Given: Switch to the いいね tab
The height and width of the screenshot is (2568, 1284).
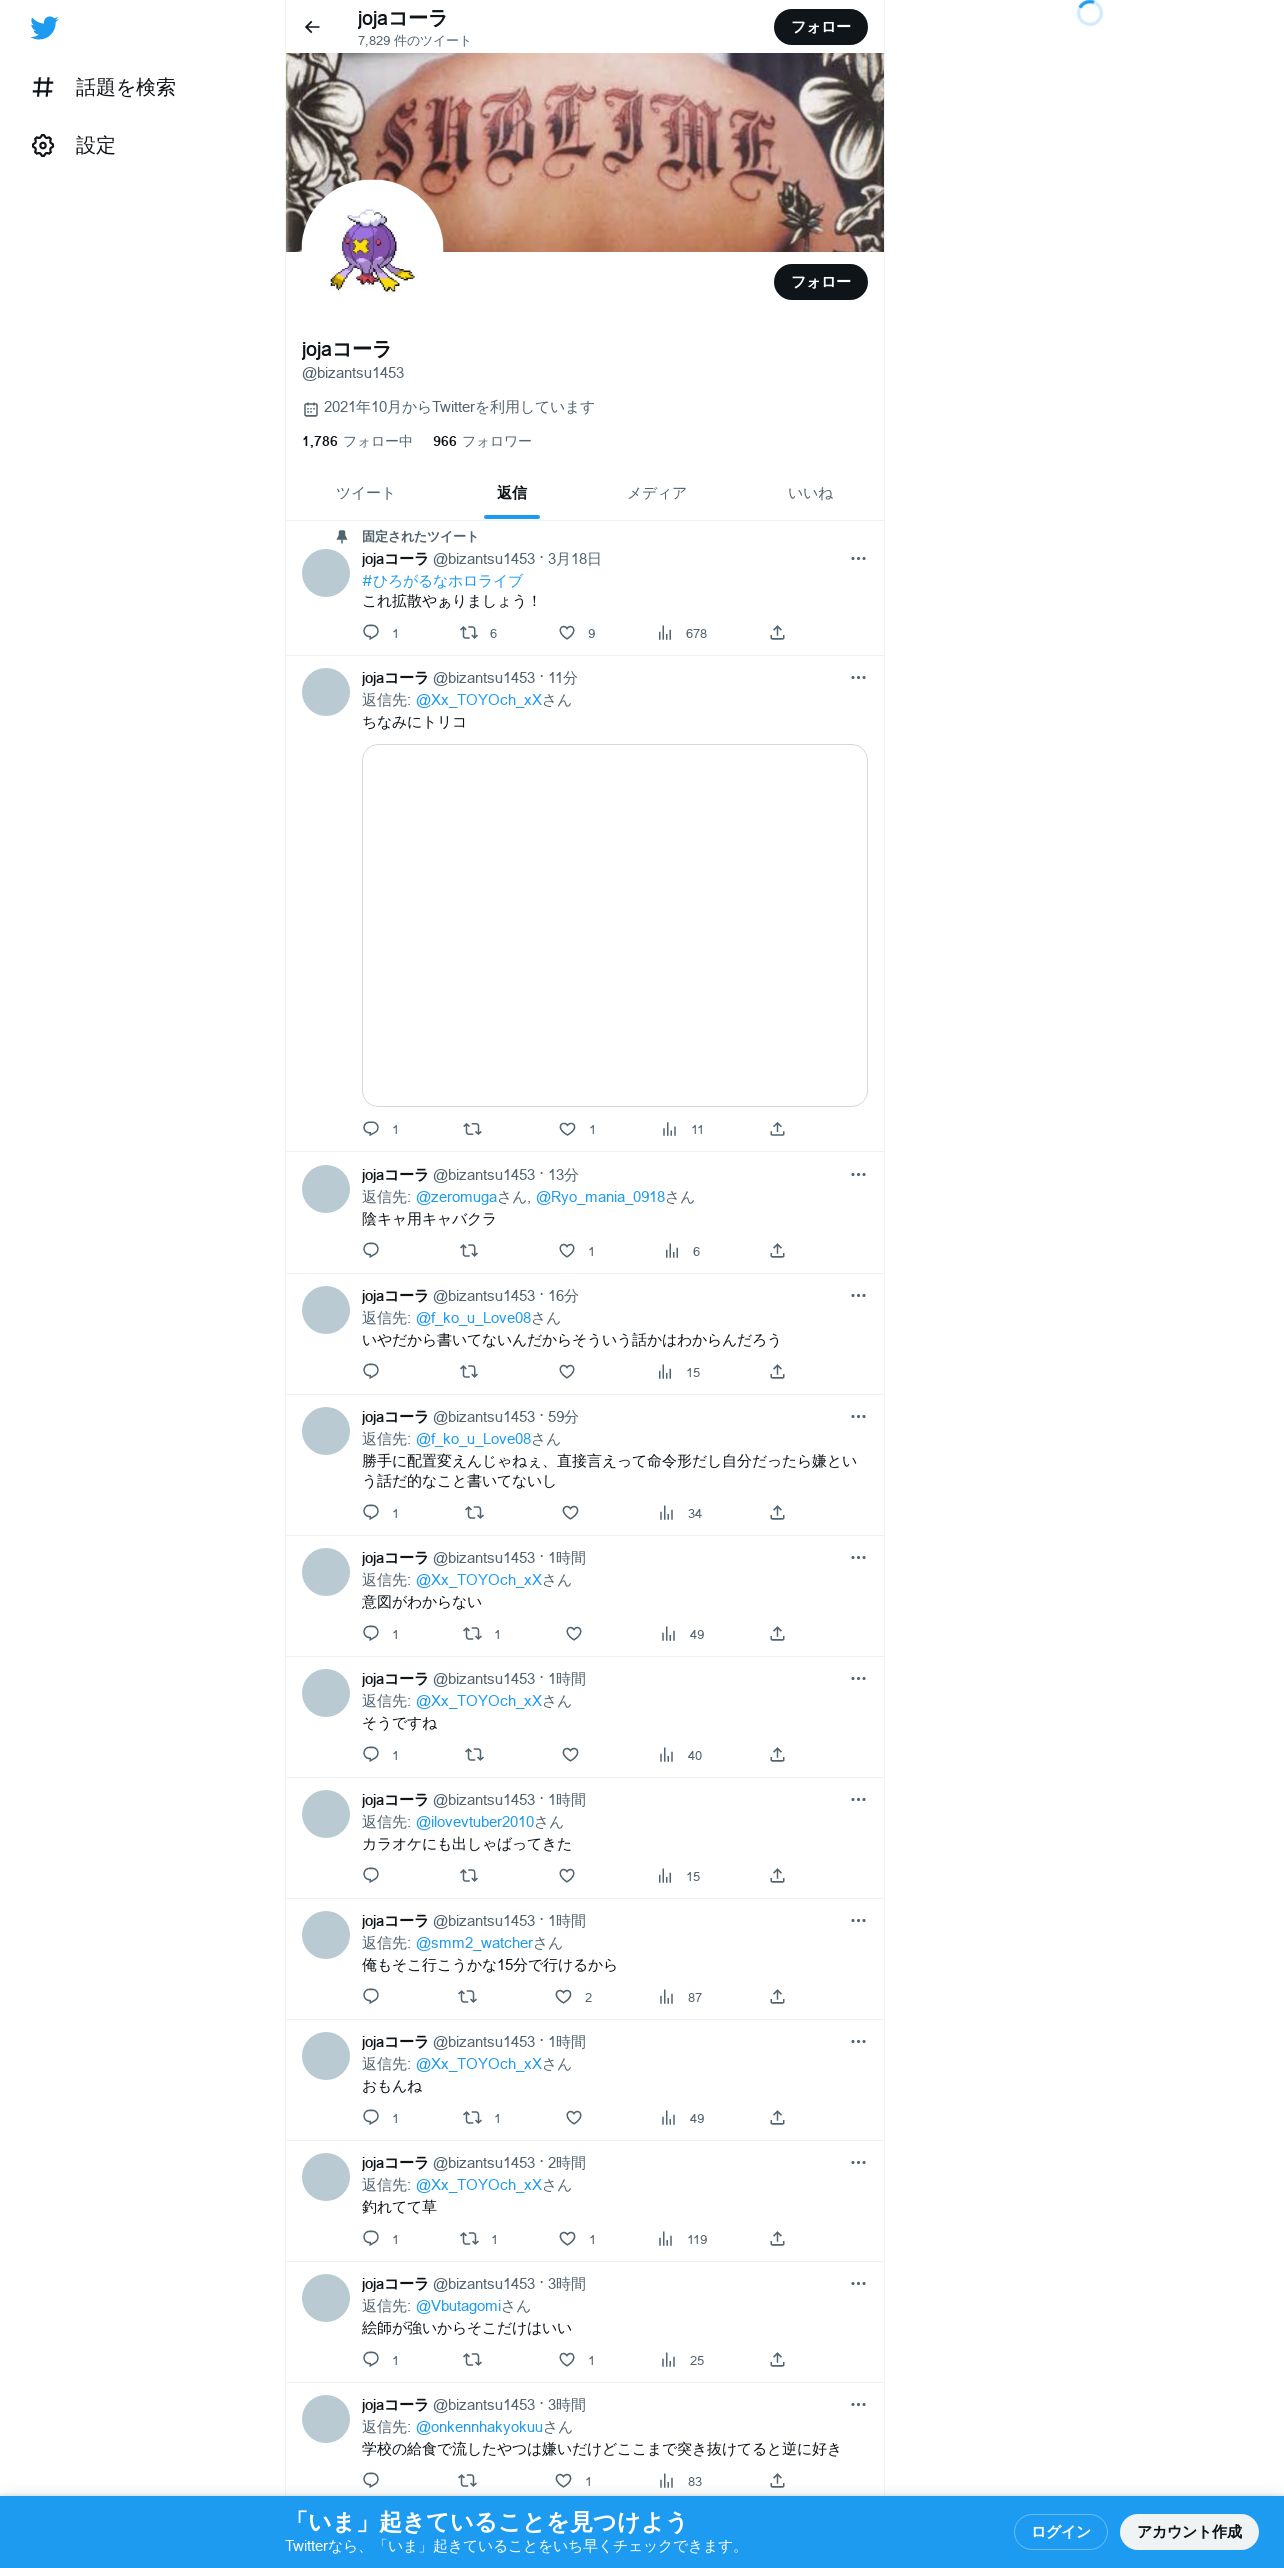Looking at the screenshot, I should tap(810, 493).
